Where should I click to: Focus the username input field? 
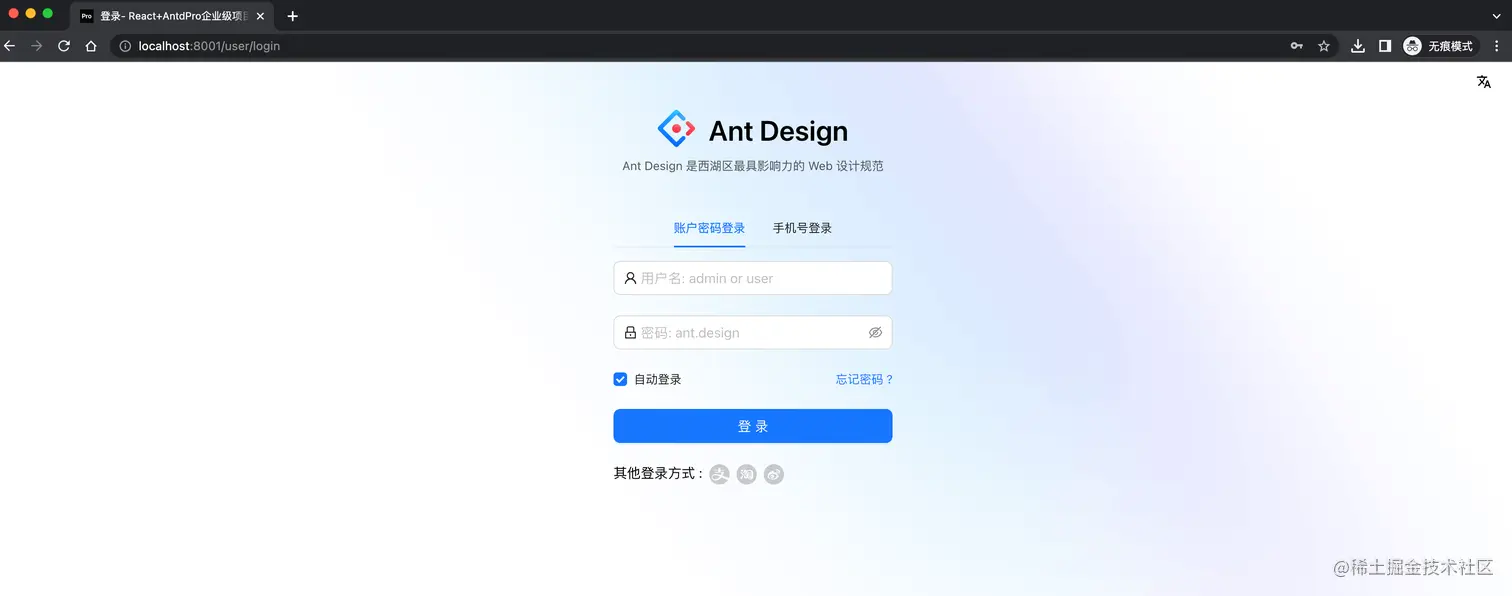[753, 278]
